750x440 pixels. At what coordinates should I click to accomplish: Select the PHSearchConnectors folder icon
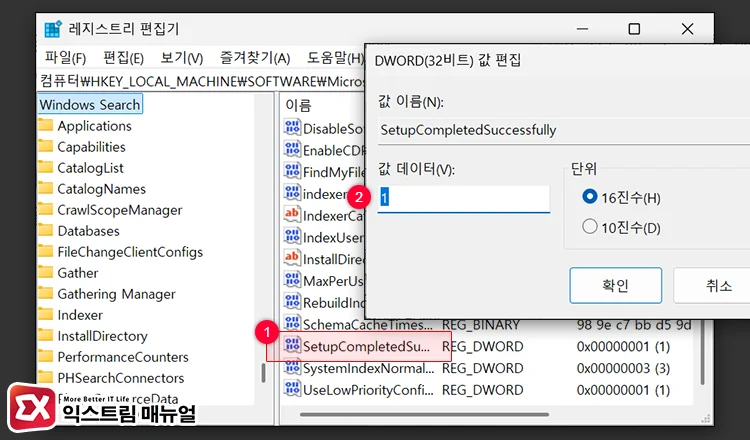click(46, 378)
